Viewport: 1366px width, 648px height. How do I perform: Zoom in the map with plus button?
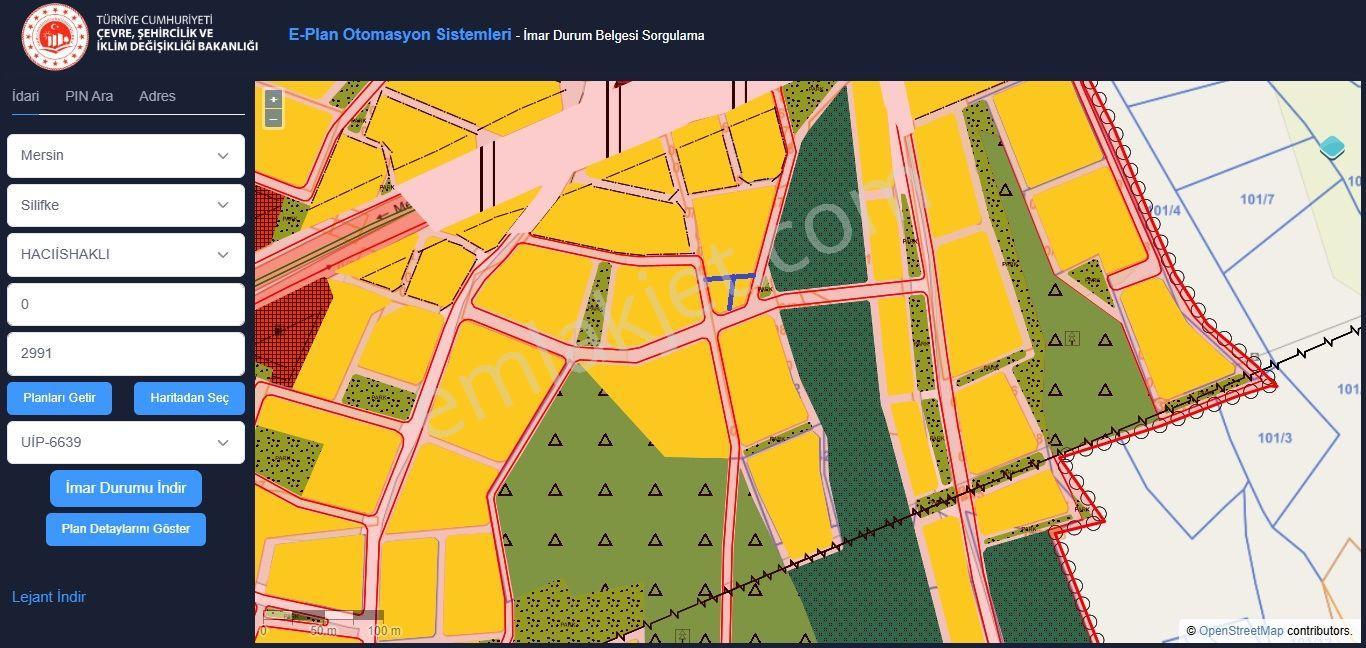(273, 99)
